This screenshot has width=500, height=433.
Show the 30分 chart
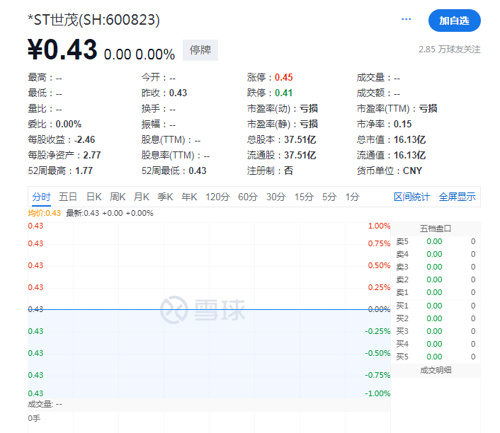click(x=276, y=197)
